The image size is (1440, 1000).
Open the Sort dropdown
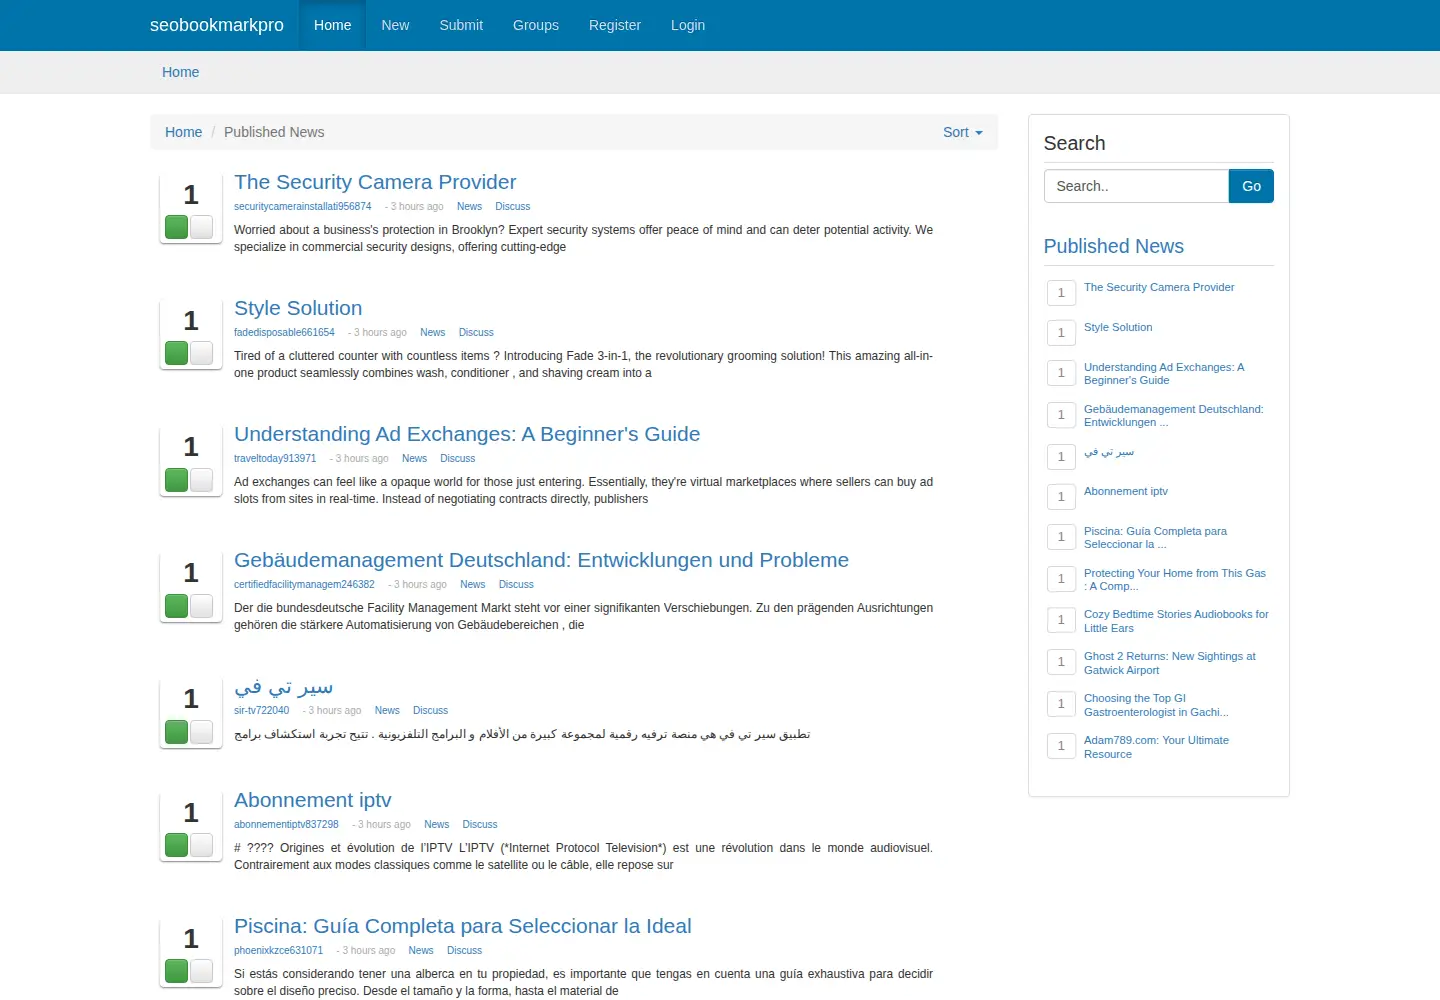click(963, 132)
